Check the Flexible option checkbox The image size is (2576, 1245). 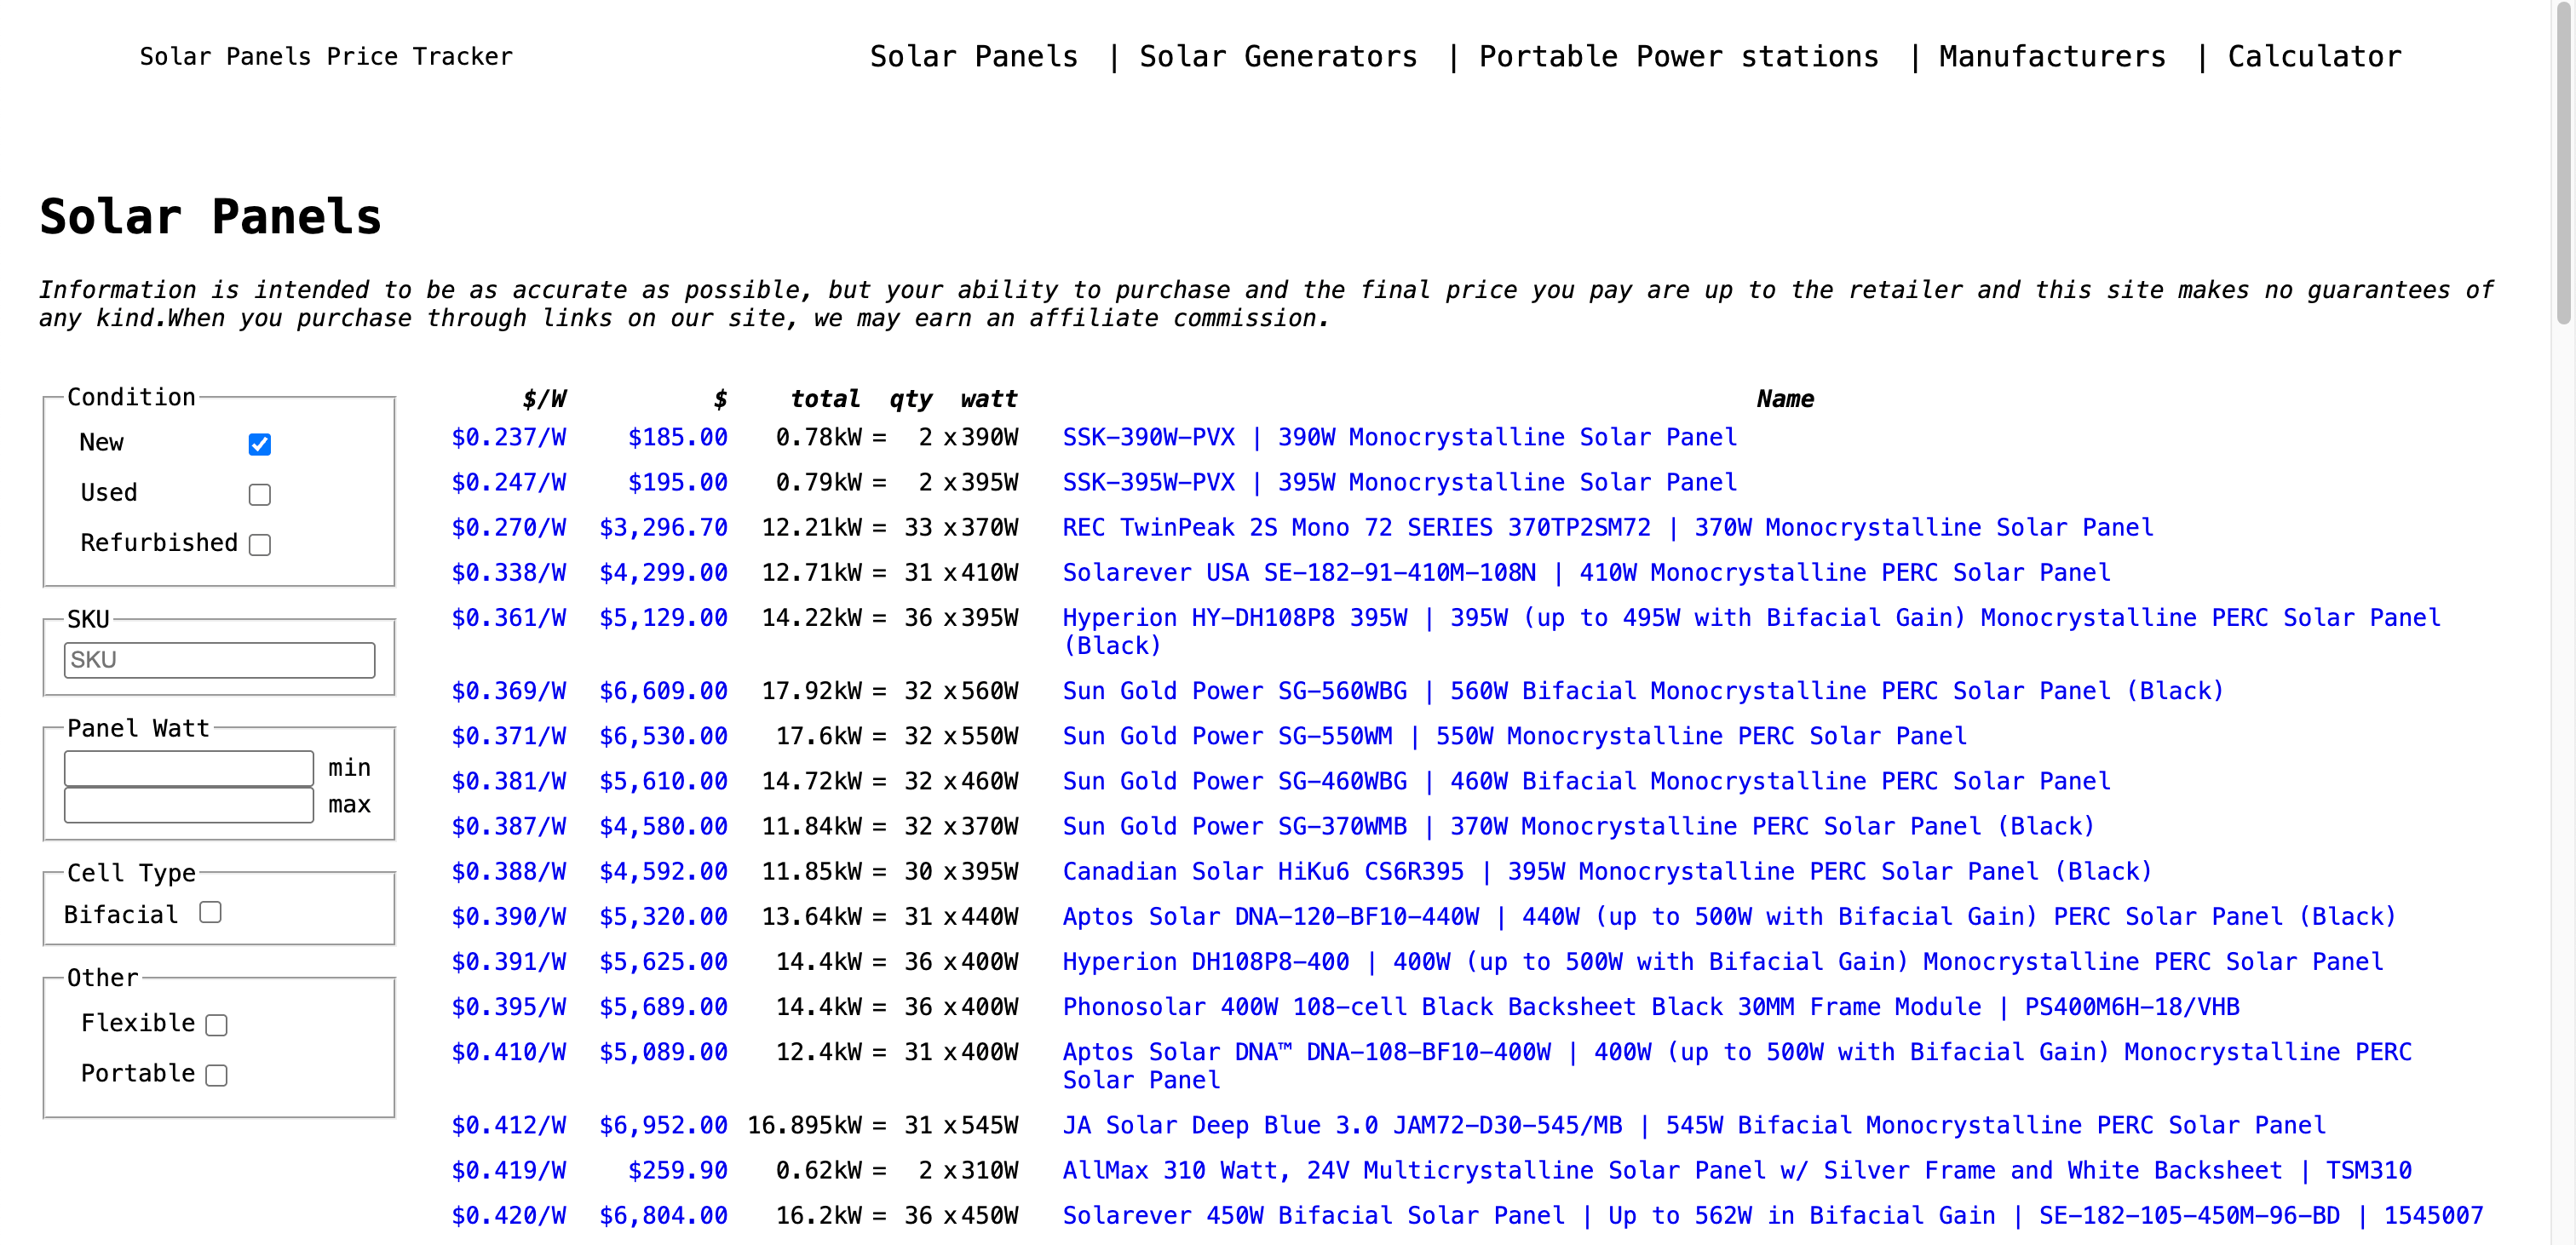pyautogui.click(x=216, y=1024)
